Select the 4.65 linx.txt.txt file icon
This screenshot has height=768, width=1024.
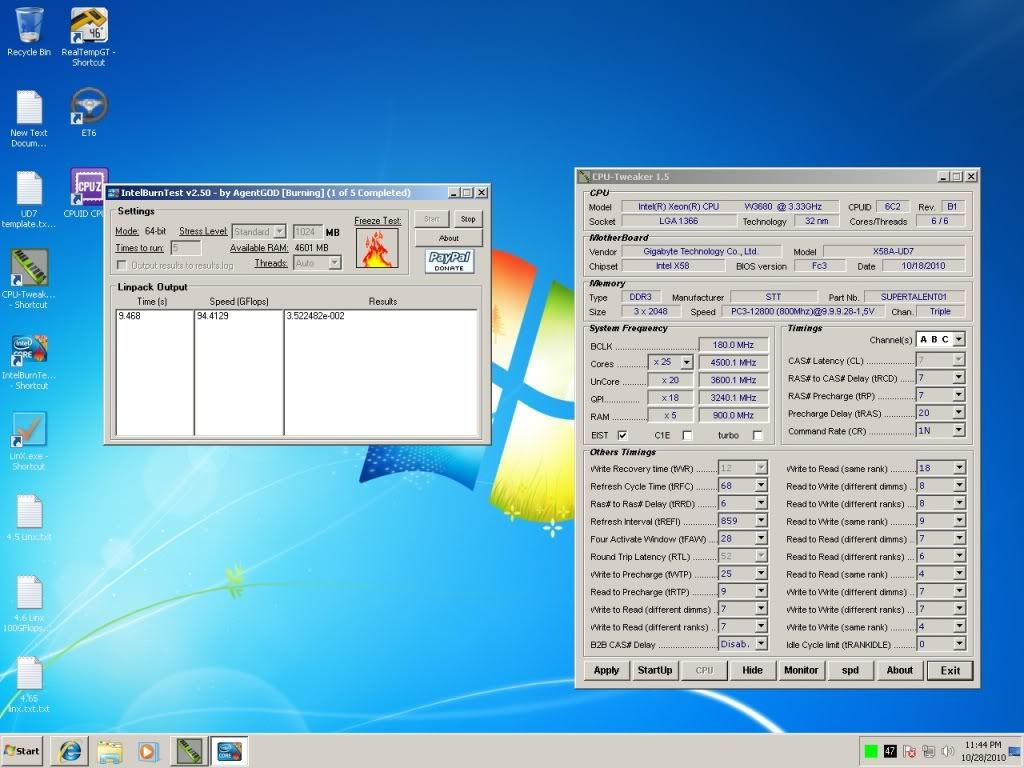click(x=29, y=684)
